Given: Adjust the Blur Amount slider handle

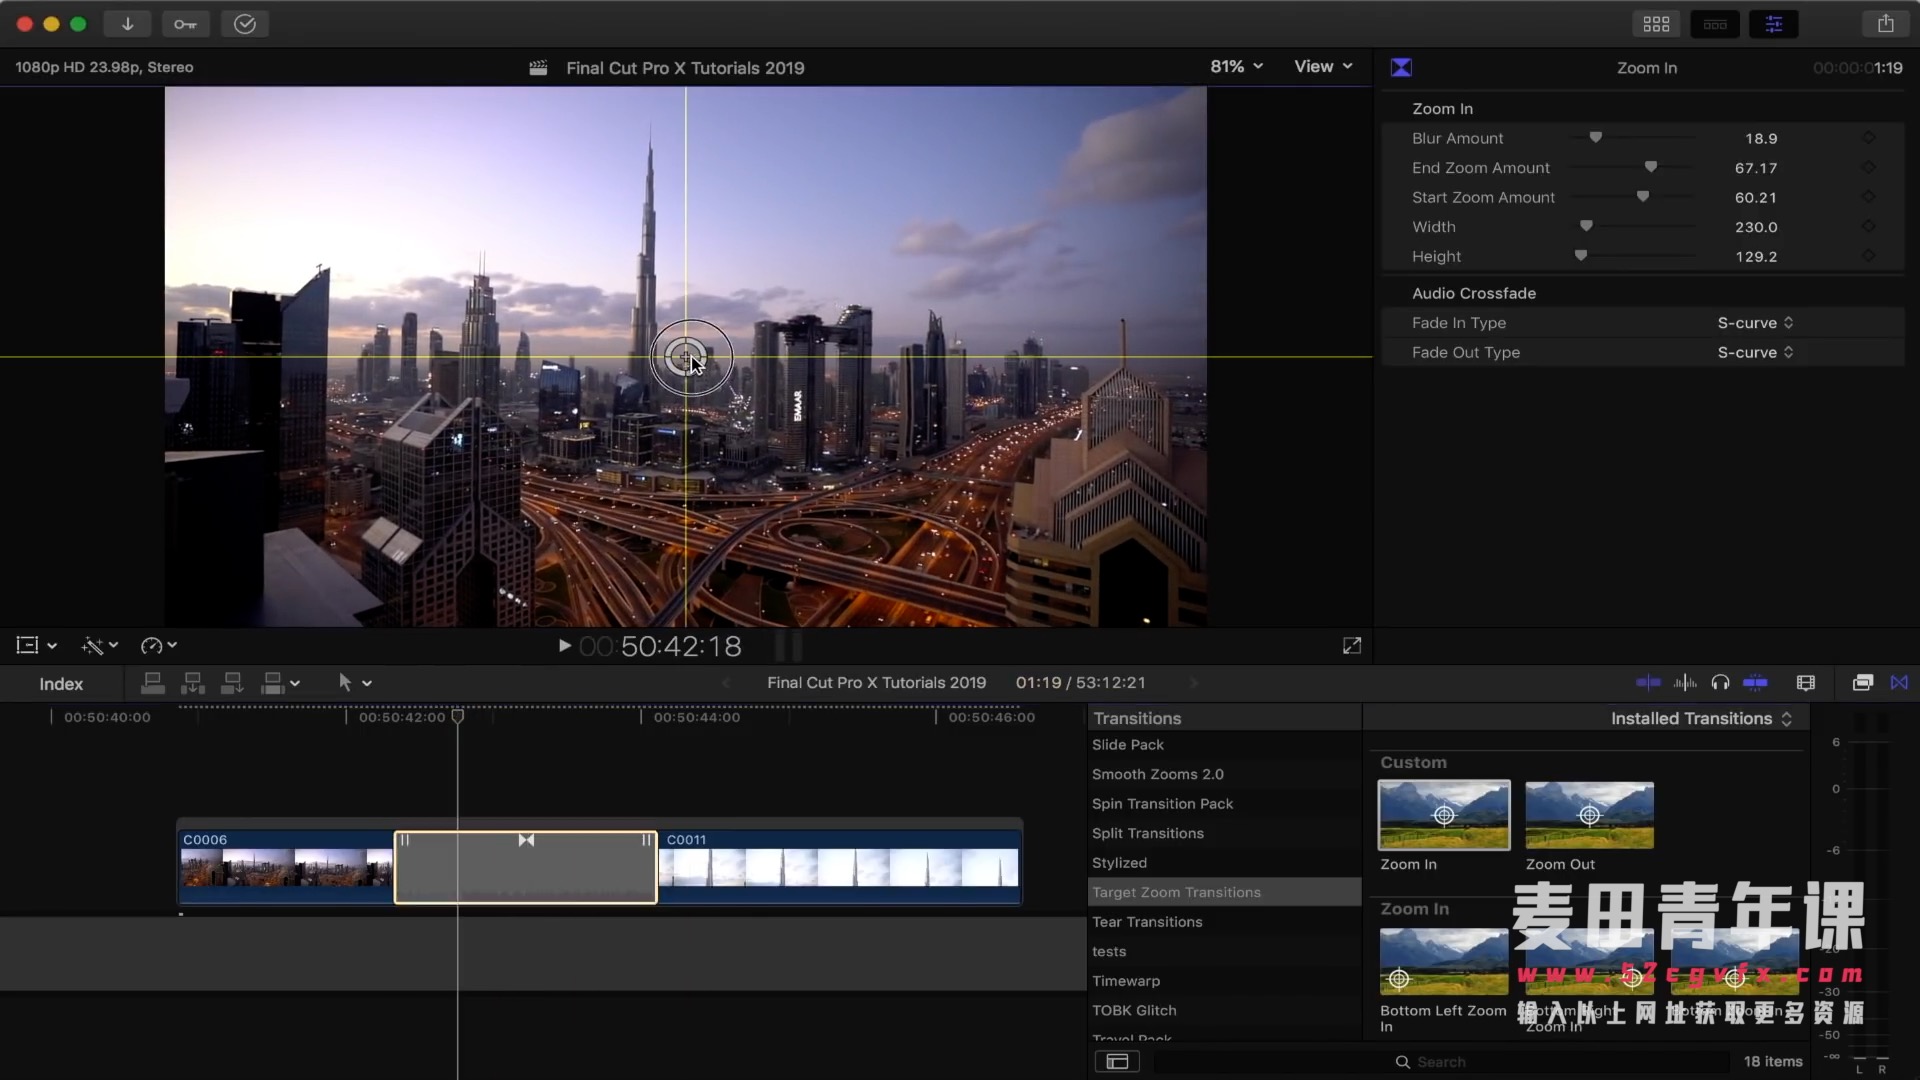Looking at the screenshot, I should click(1596, 138).
